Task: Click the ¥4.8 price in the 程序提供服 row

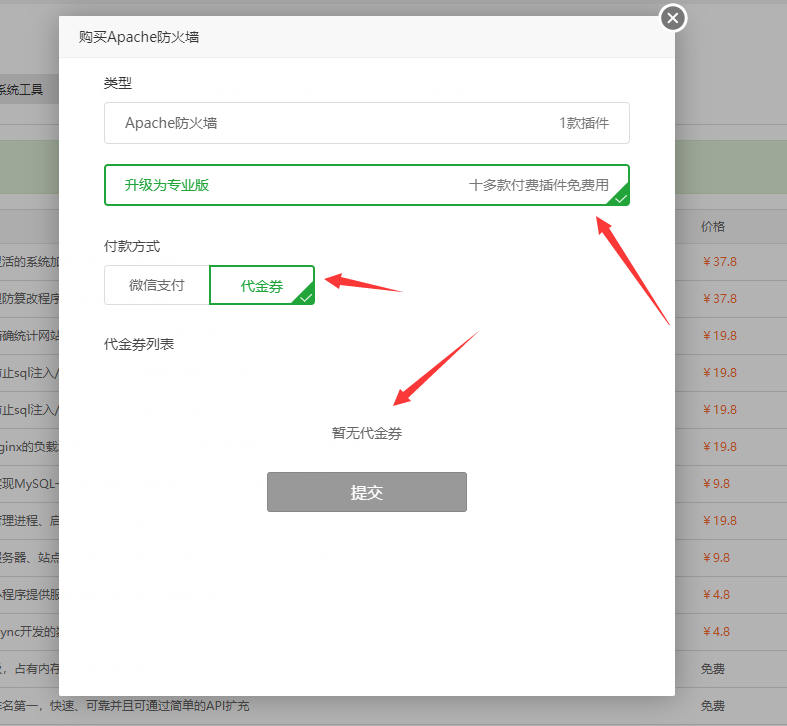Action: click(x=716, y=594)
